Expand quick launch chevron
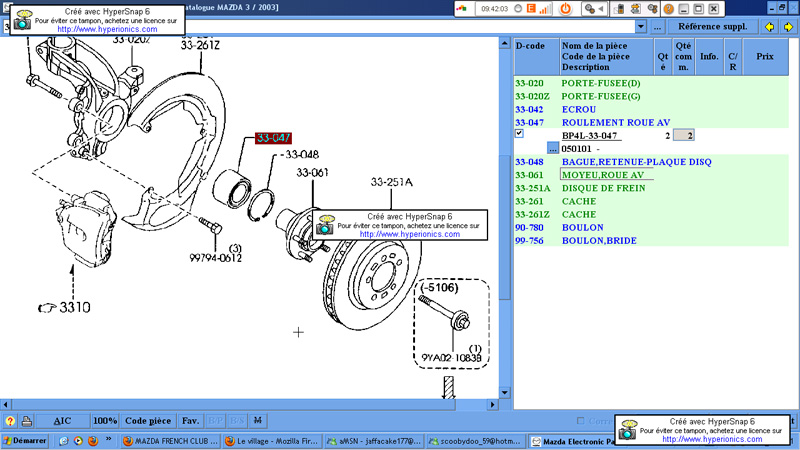The height and width of the screenshot is (450, 800). (109, 439)
